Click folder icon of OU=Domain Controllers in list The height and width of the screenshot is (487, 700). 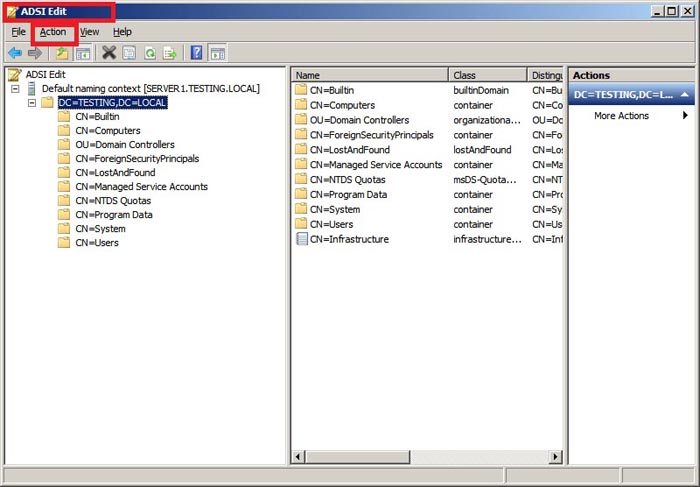pos(301,120)
